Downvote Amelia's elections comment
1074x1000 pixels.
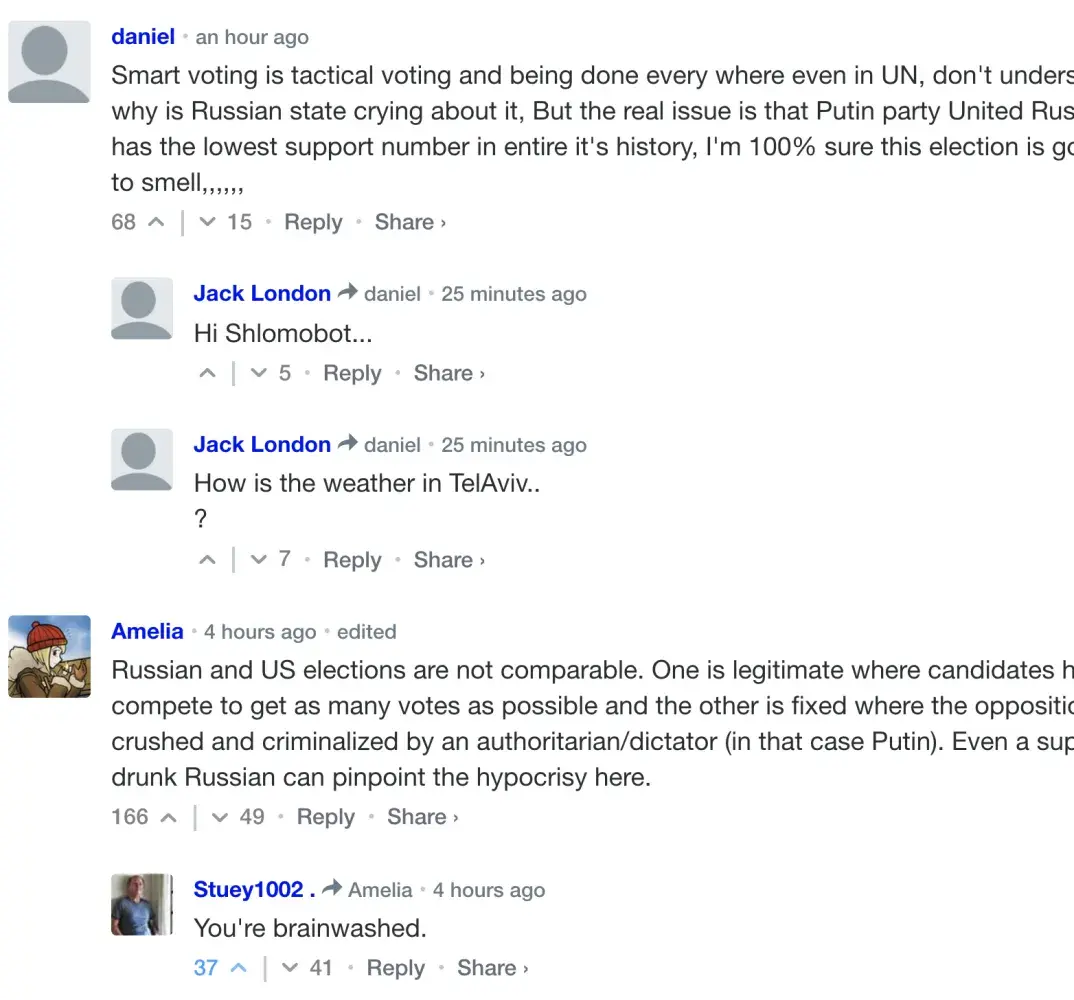221,817
